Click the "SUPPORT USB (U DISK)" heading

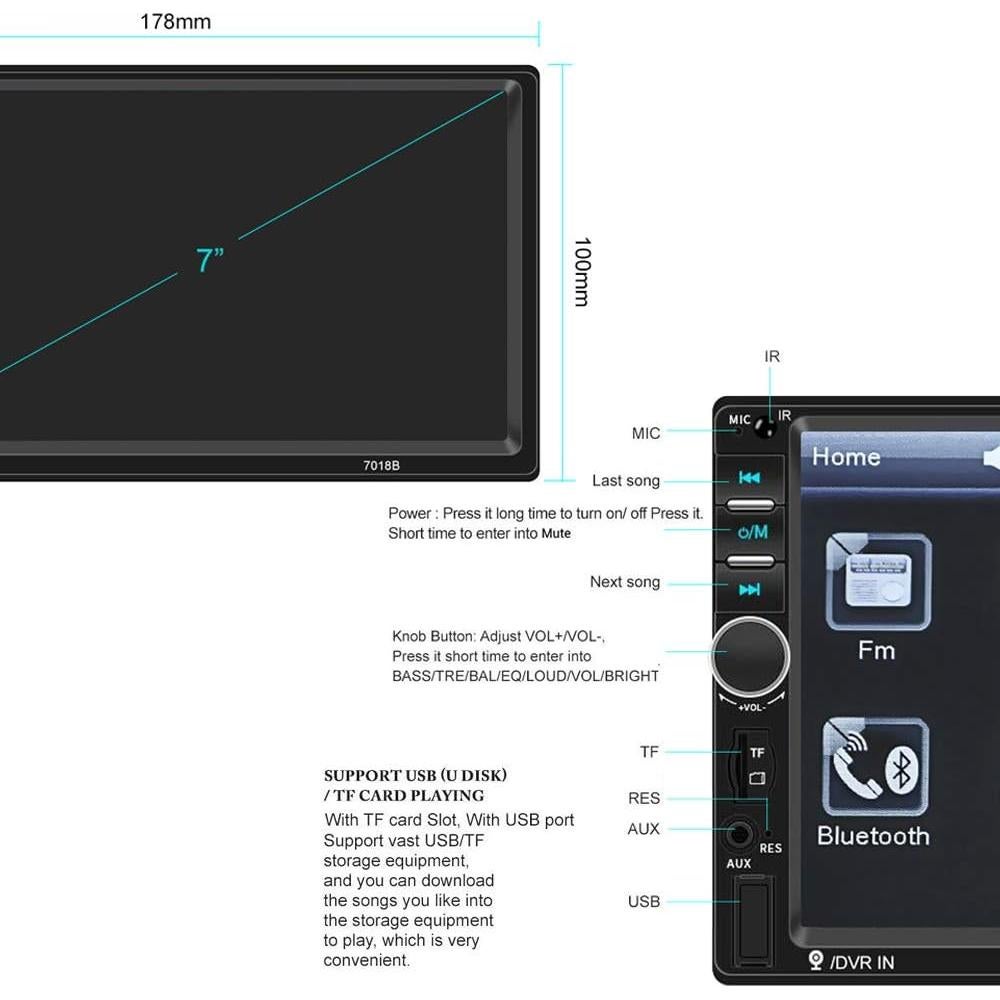tap(415, 776)
